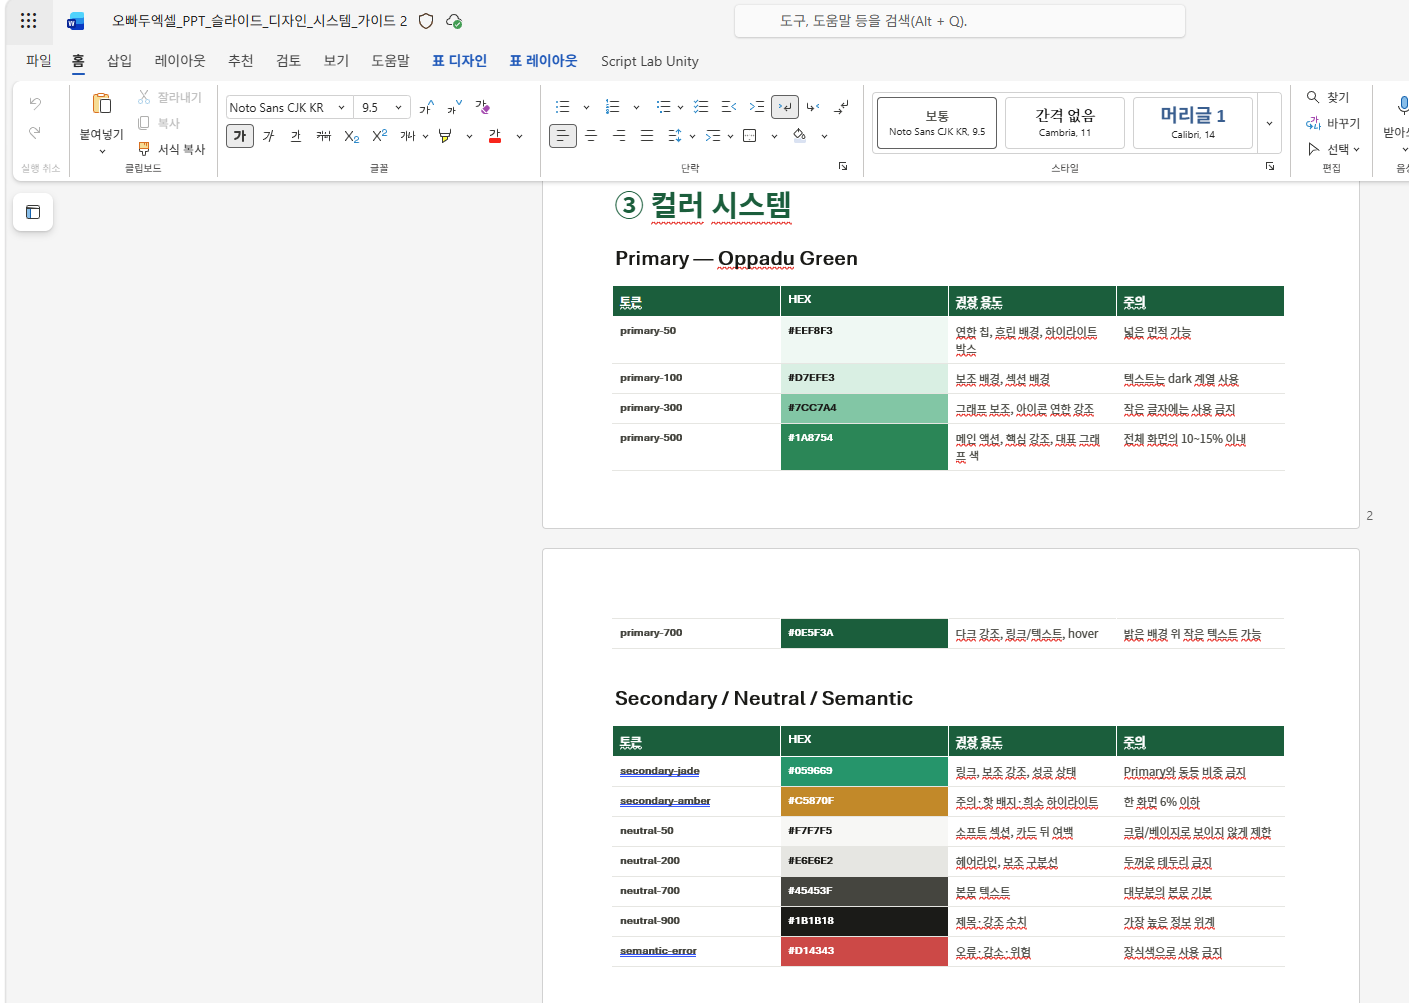Click the numbered list icon

click(x=613, y=107)
